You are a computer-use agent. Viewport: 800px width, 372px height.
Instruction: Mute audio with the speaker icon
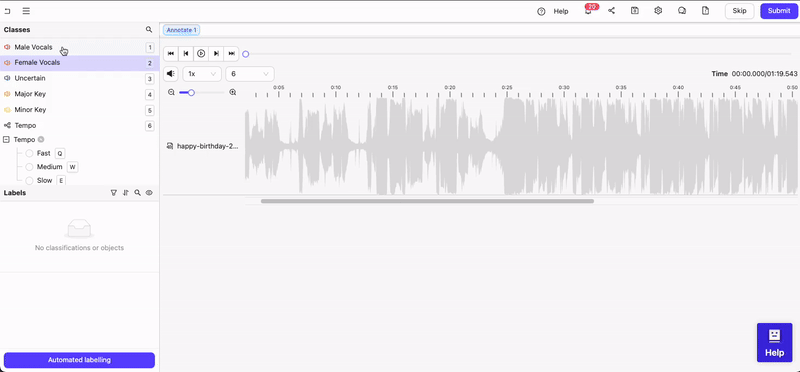(x=171, y=74)
